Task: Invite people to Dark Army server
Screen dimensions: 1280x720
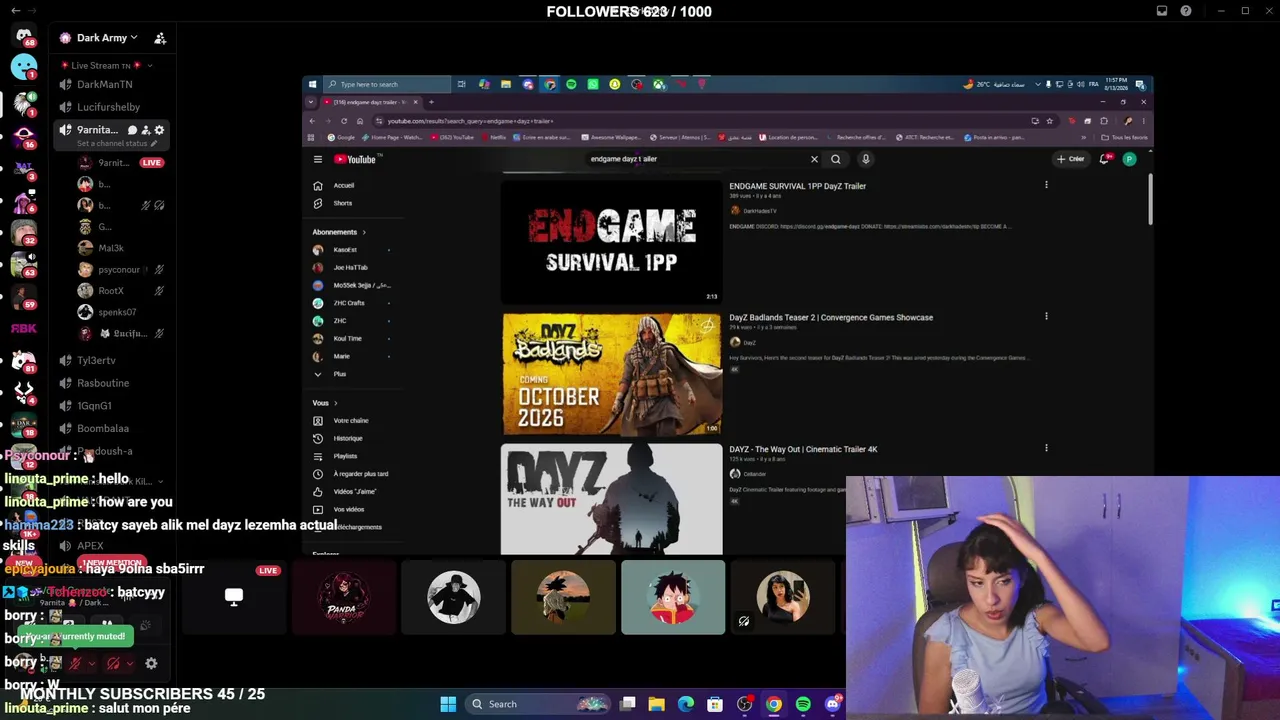Action: click(x=160, y=38)
